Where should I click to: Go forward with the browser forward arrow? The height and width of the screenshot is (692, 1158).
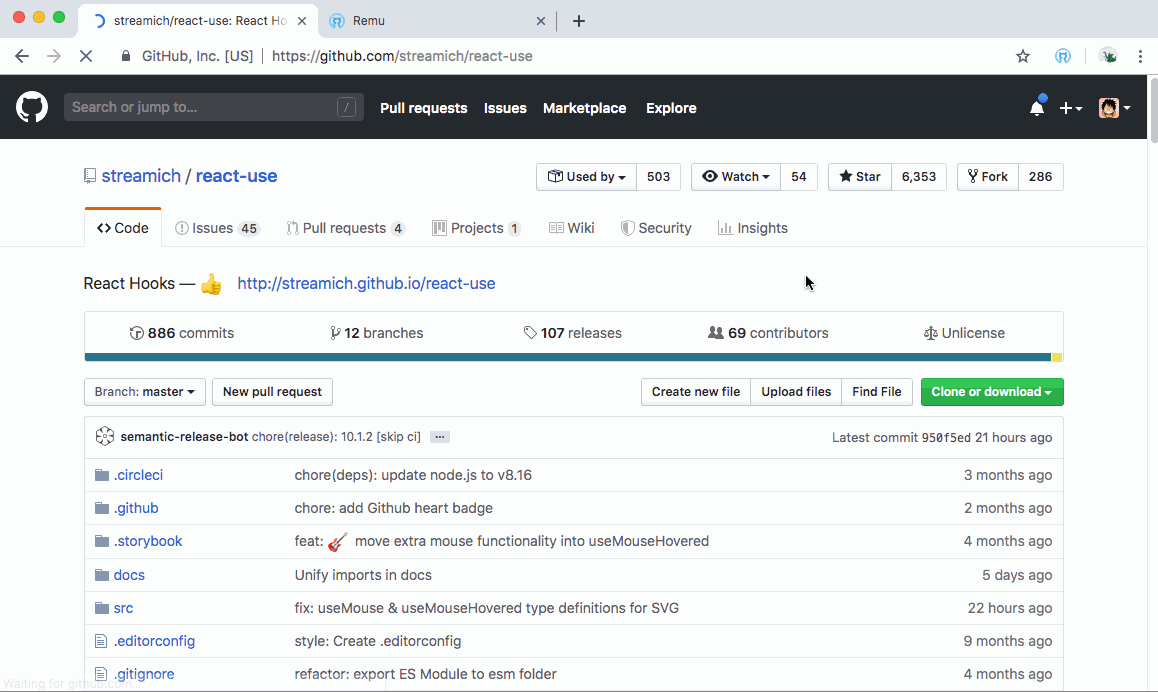tap(54, 56)
